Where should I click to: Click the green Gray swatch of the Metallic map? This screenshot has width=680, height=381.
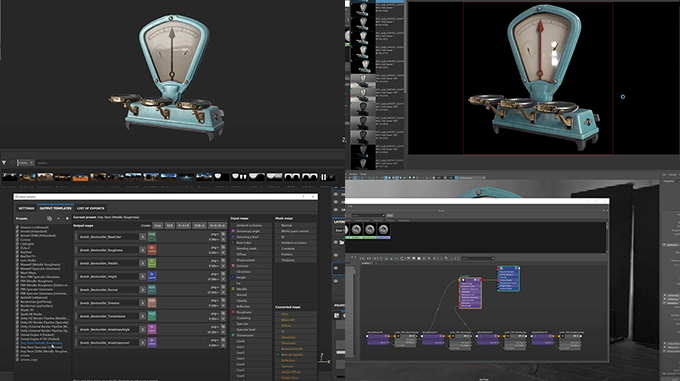click(x=152, y=263)
